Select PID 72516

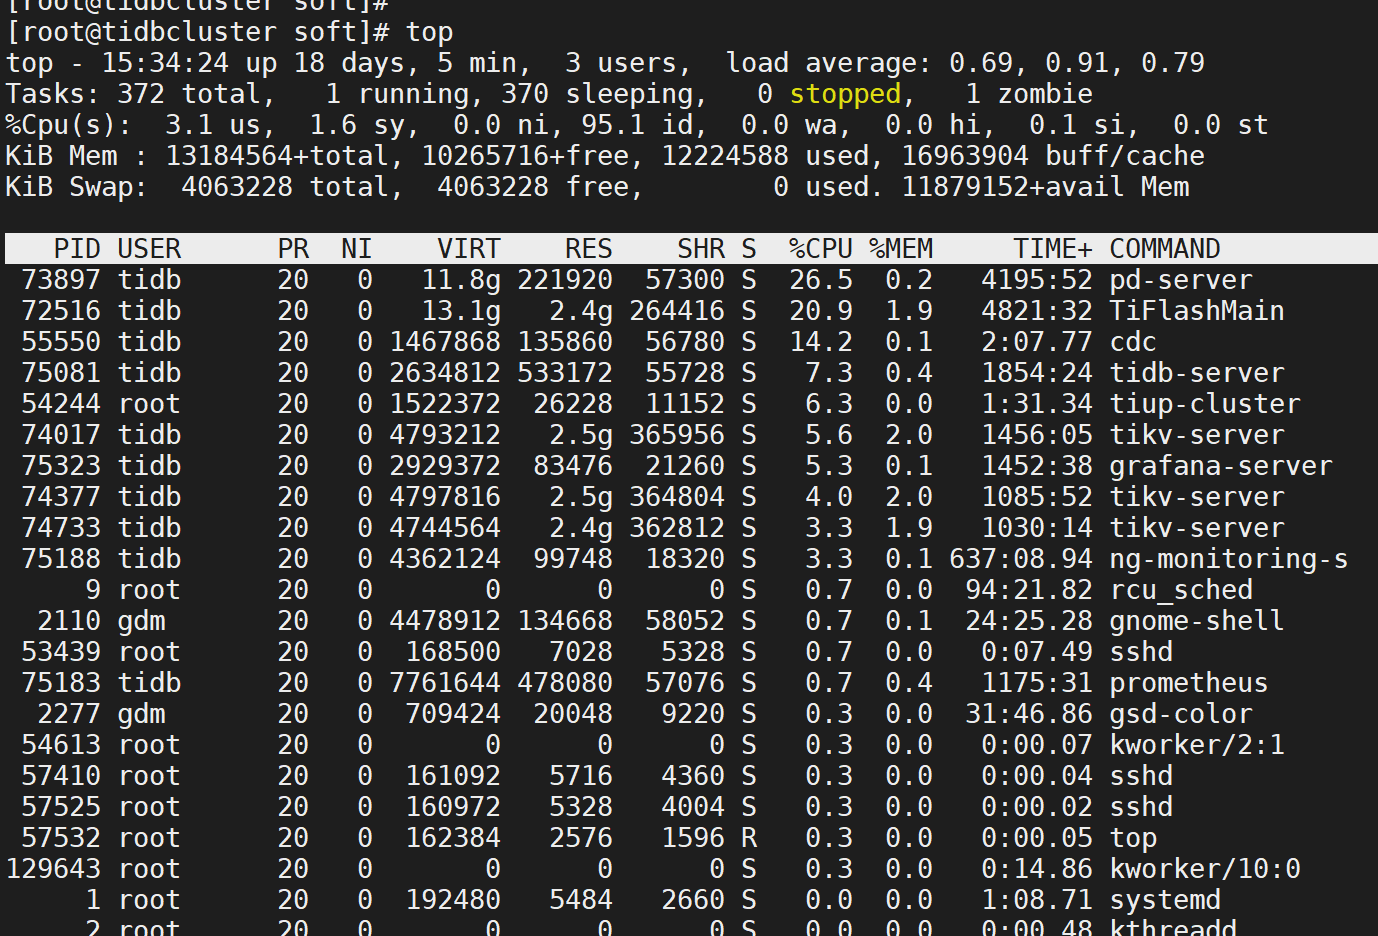[61, 311]
